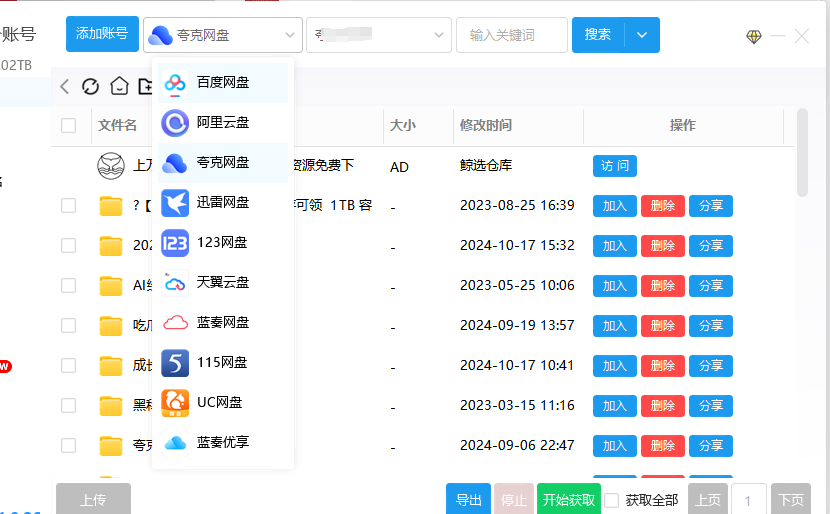Click the folder icon dated 2024-09-19 13:57
The width and height of the screenshot is (830, 514).
111,326
